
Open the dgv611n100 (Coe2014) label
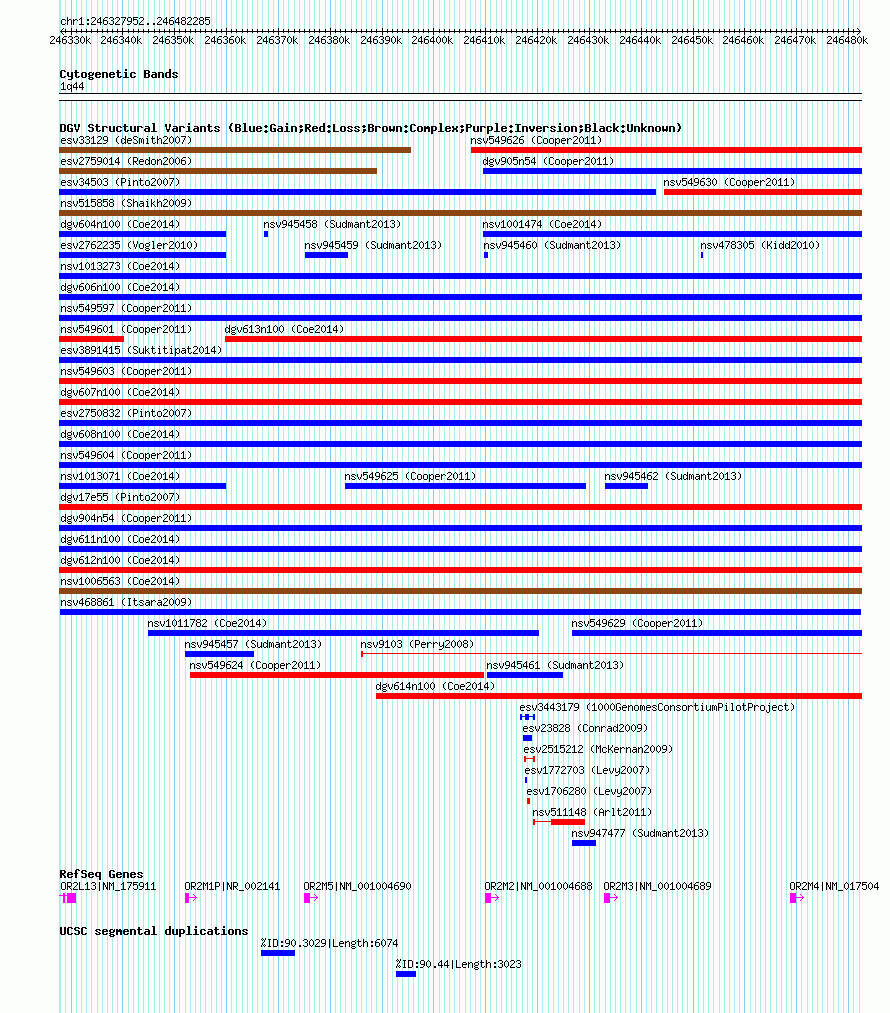(120, 539)
